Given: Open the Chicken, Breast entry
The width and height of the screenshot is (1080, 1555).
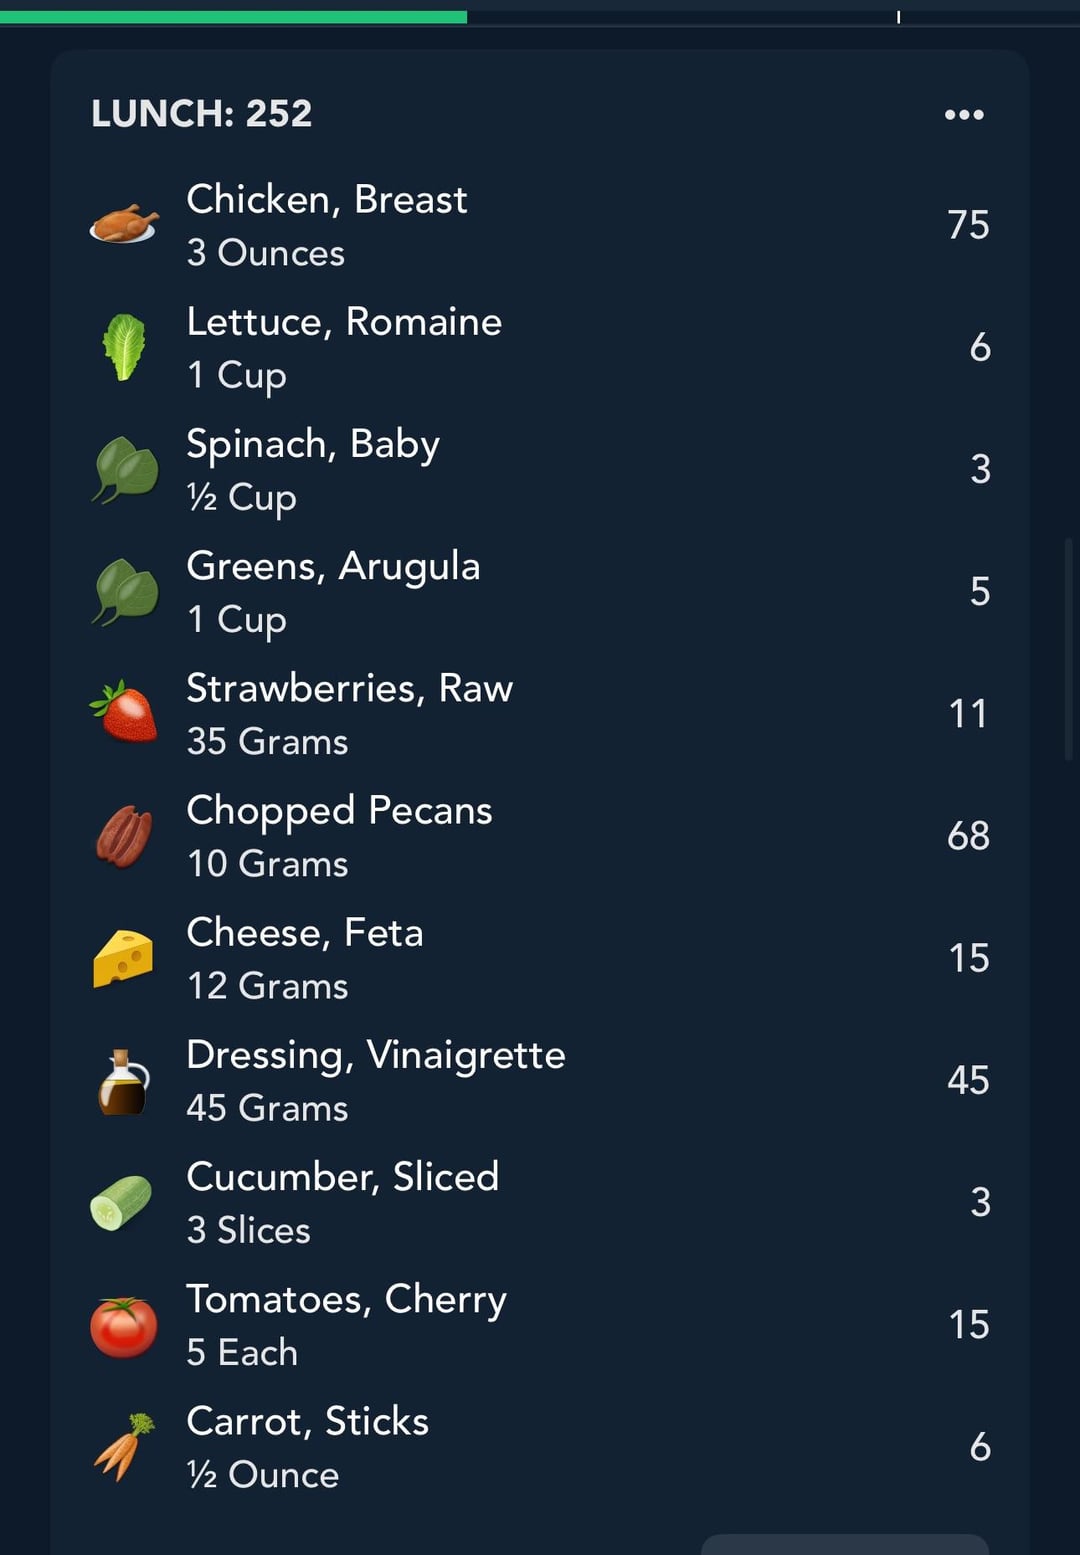Looking at the screenshot, I should point(540,225).
